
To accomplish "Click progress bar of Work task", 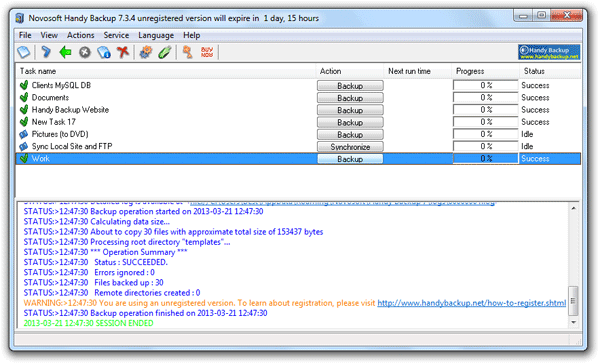I will pyautogui.click(x=486, y=158).
